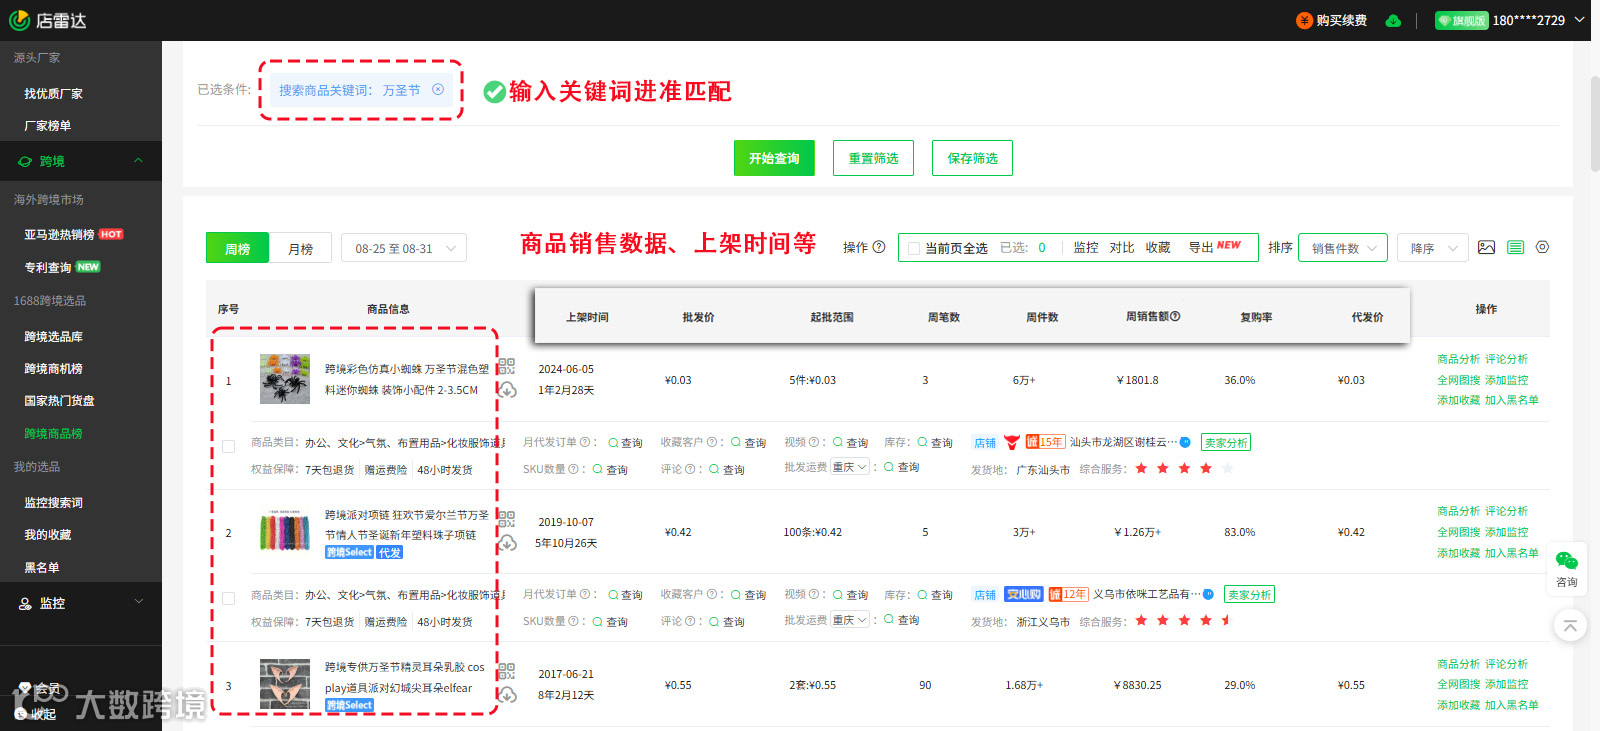The width and height of the screenshot is (1600, 731).
Task: Switch to image grid view icon
Action: click(1487, 247)
